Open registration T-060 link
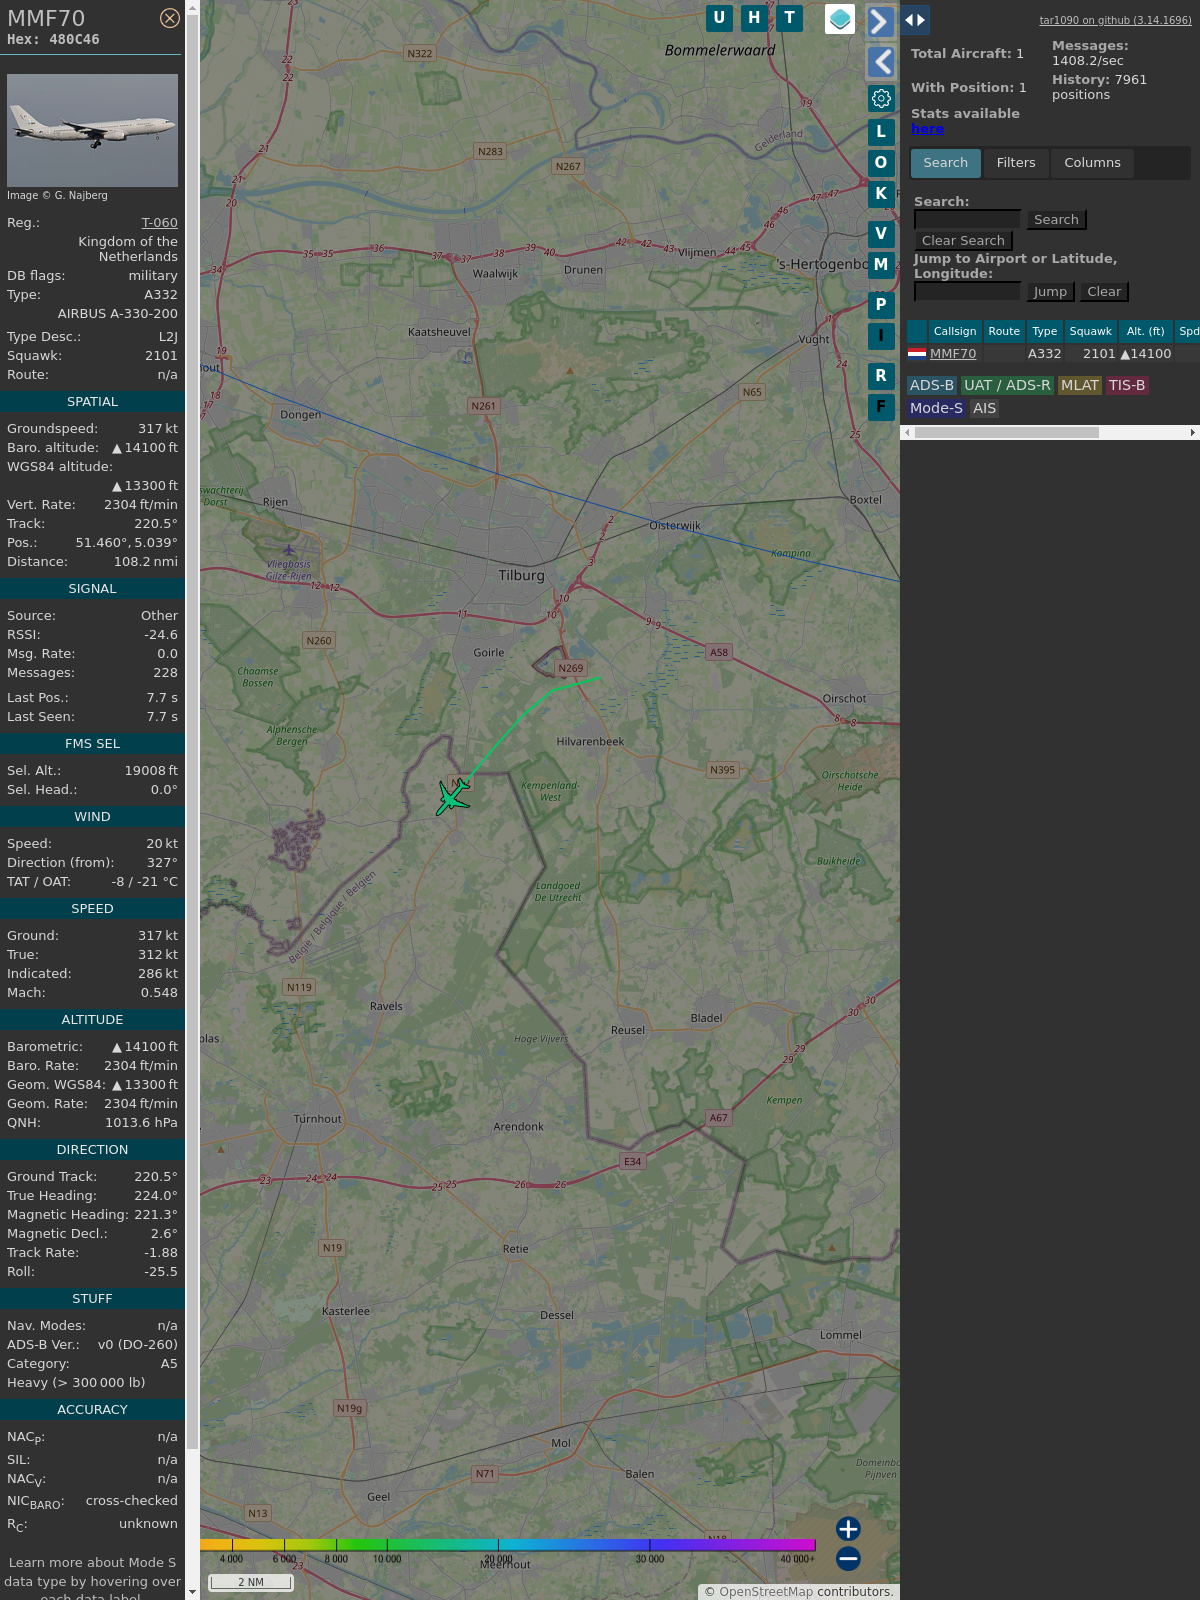Viewport: 1200px width, 1600px height. click(159, 223)
